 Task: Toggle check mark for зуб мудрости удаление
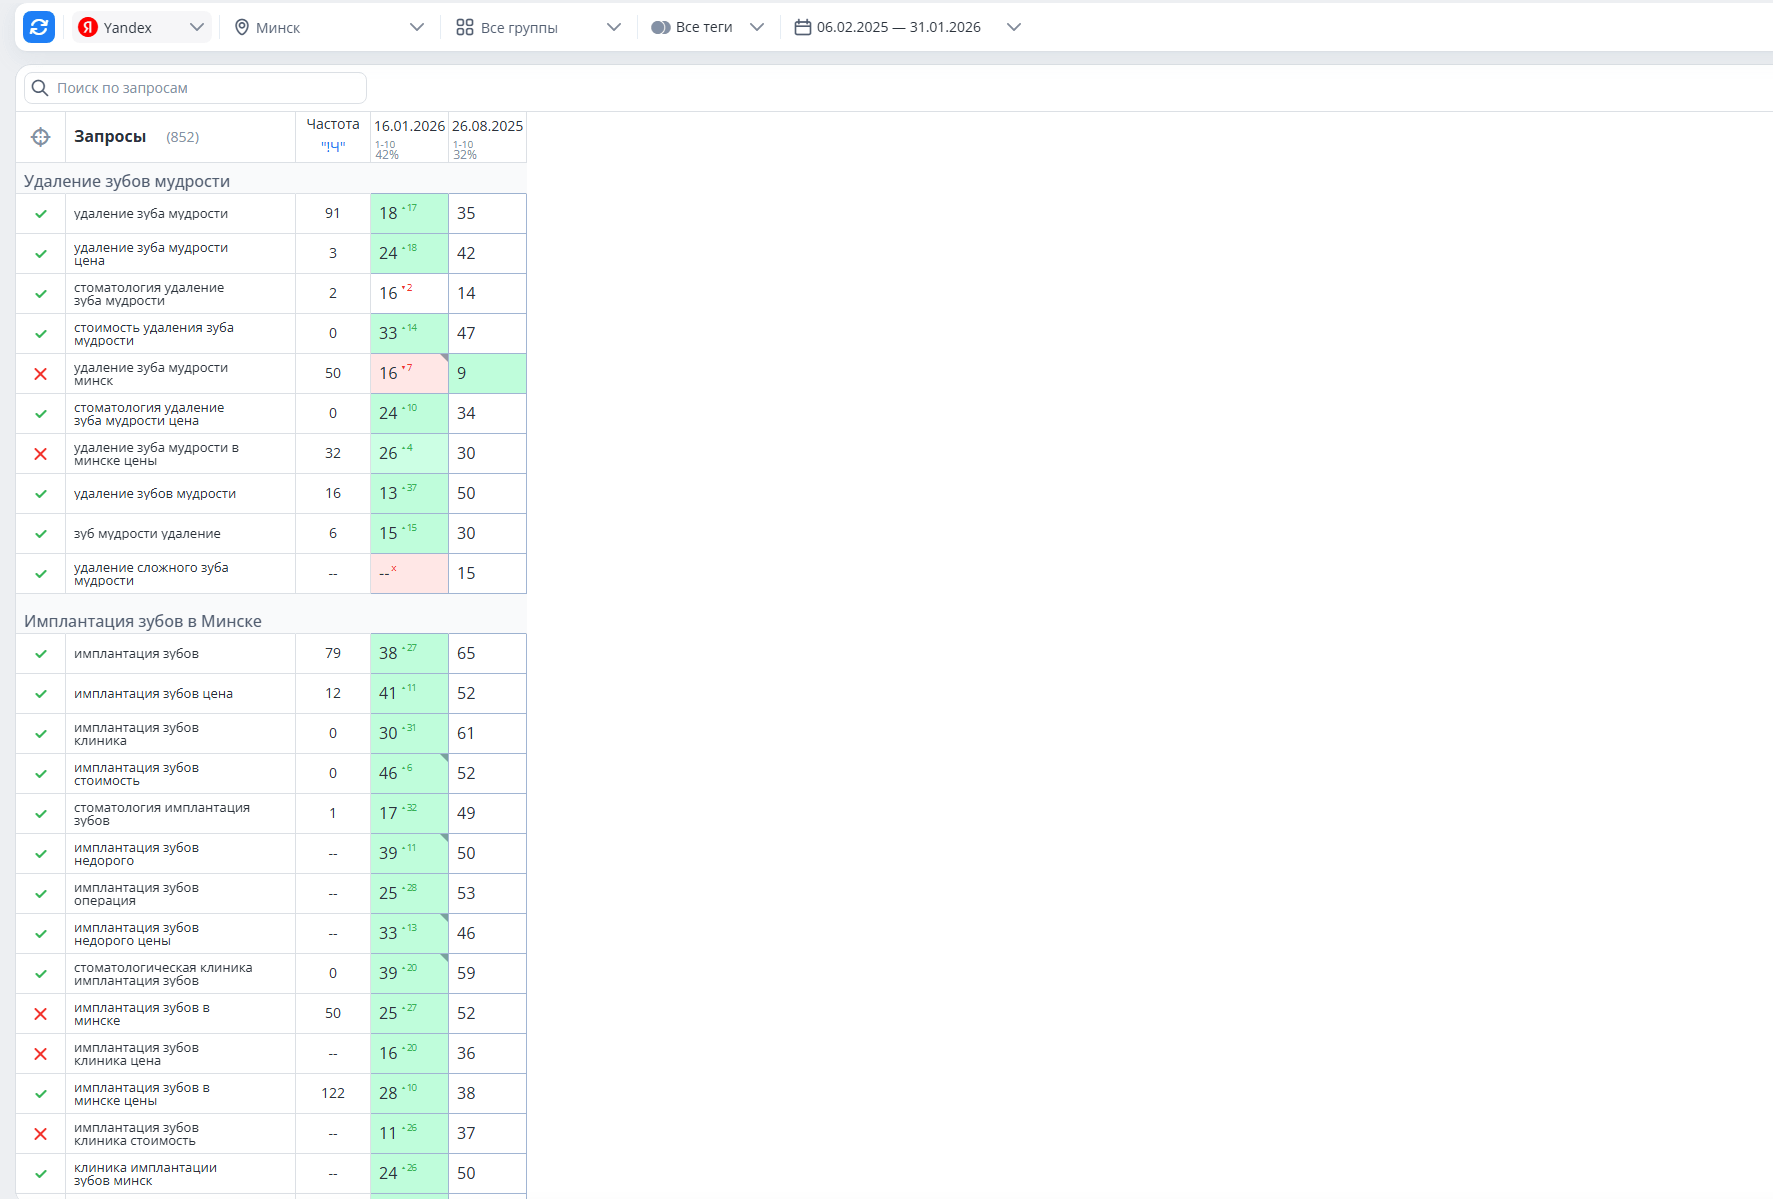(41, 534)
